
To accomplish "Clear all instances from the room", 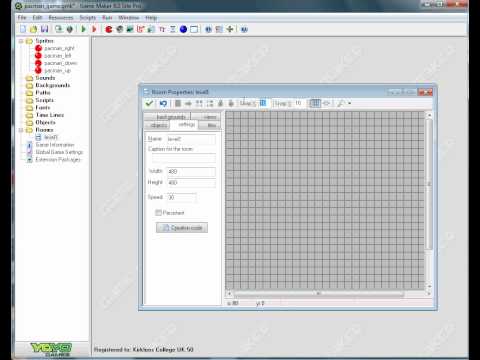I will point(178,103).
